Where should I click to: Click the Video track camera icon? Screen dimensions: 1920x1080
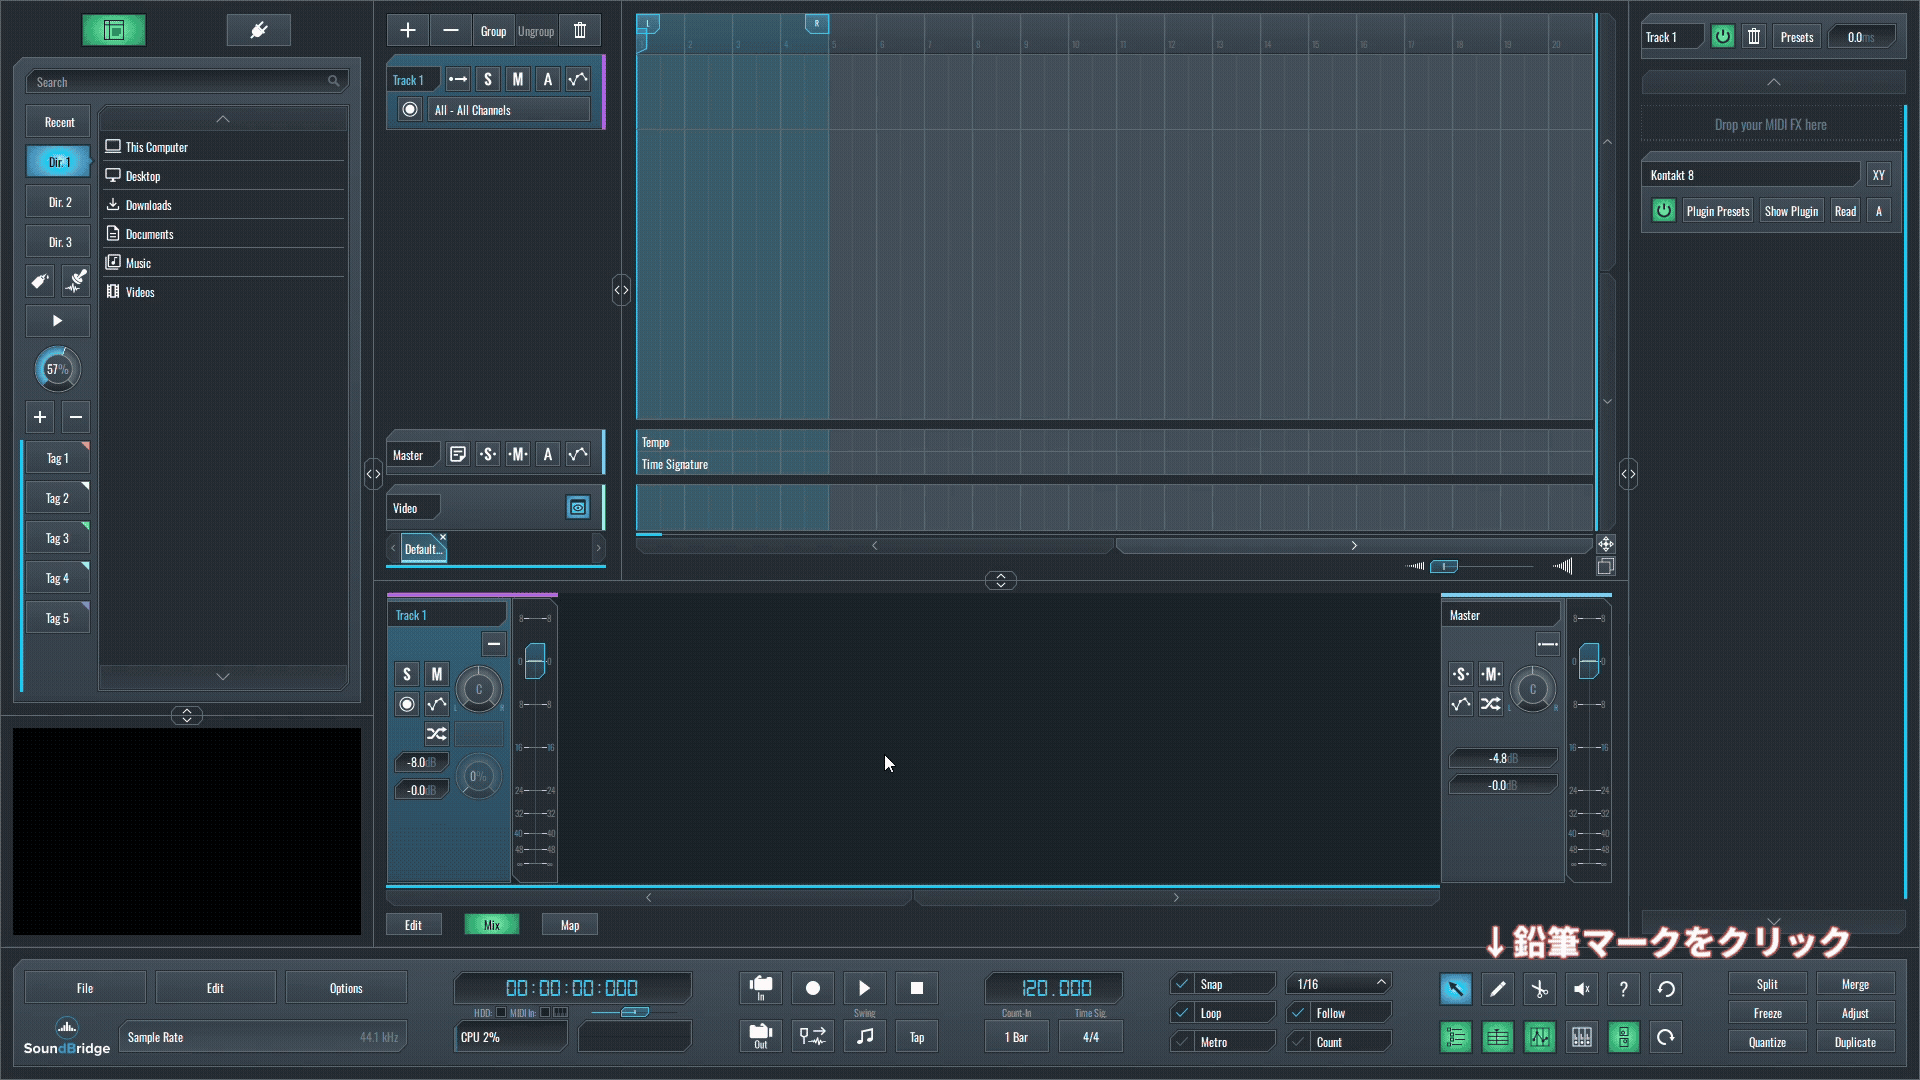tap(578, 508)
